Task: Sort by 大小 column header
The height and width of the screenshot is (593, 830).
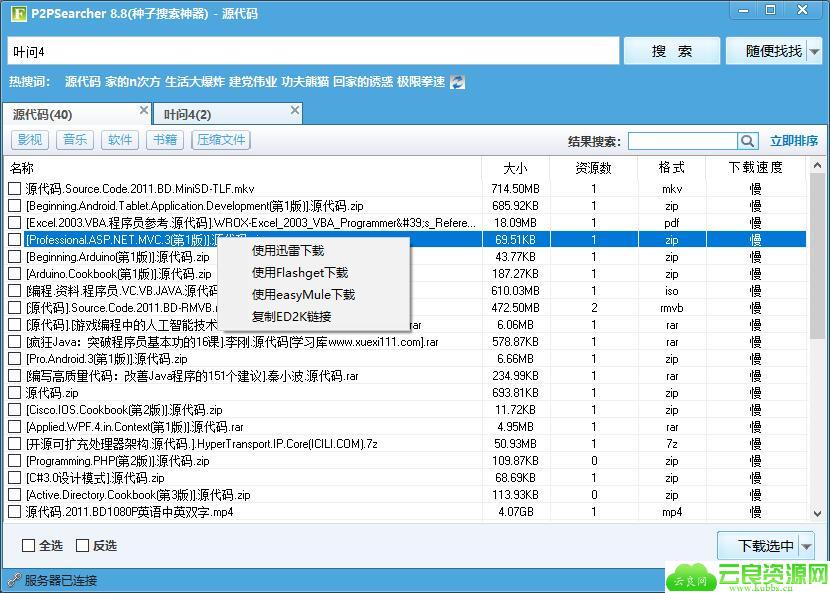Action: [516, 168]
